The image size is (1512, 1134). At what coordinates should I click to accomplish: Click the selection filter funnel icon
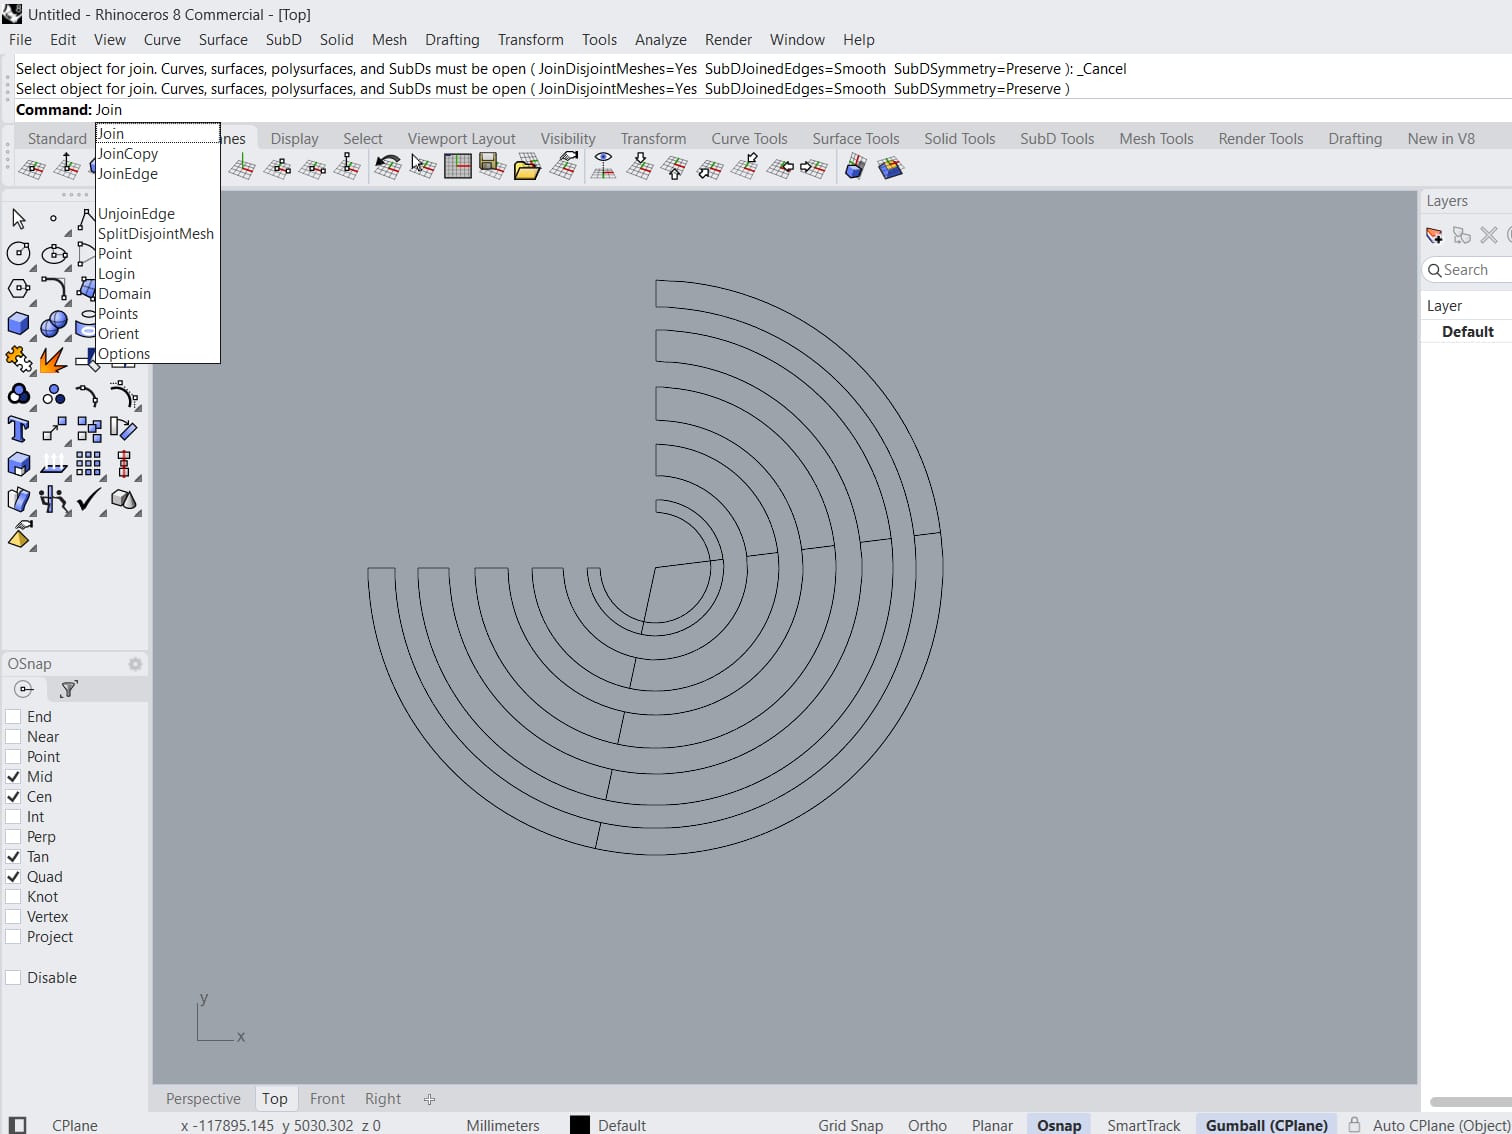68,689
